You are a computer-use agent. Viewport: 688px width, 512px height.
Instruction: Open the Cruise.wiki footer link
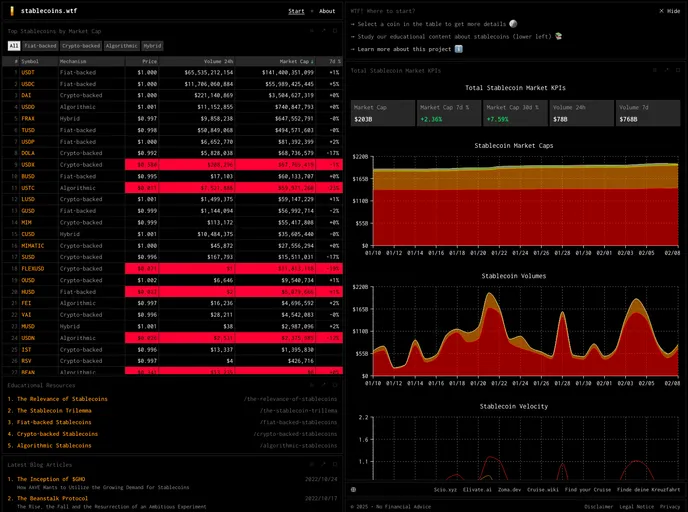click(x=543, y=490)
